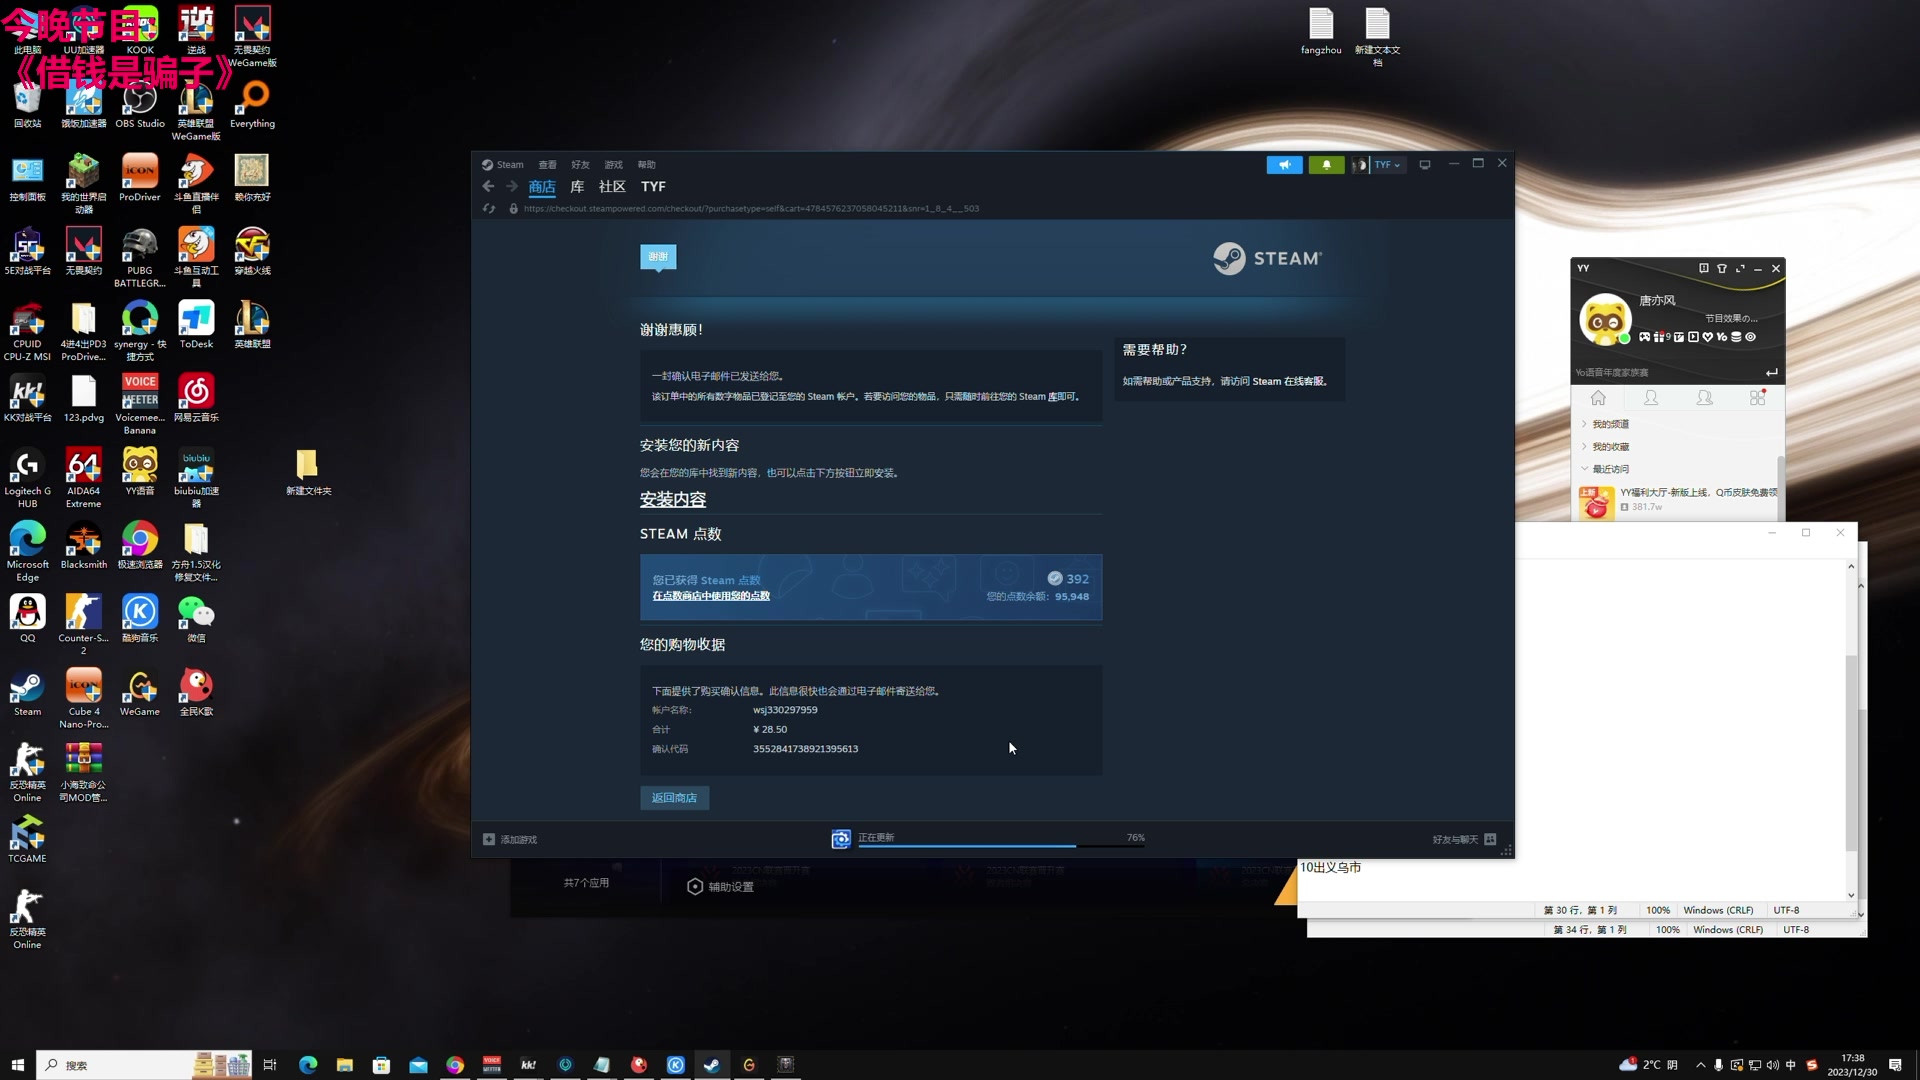Image resolution: width=1920 pixels, height=1080 pixels.
Task: Click the 返回商店 button
Action: 674,798
